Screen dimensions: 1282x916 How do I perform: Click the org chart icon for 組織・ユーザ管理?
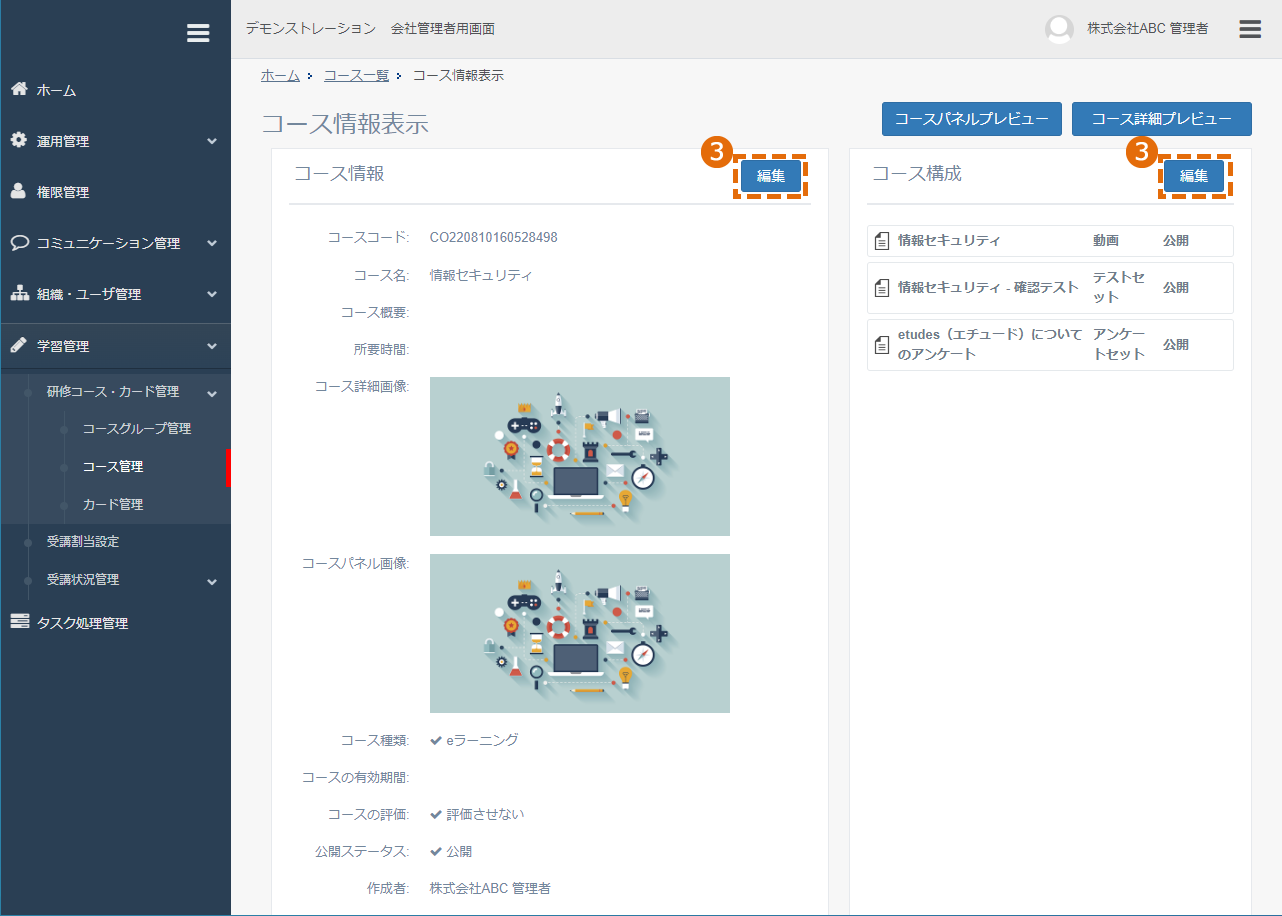coord(19,294)
